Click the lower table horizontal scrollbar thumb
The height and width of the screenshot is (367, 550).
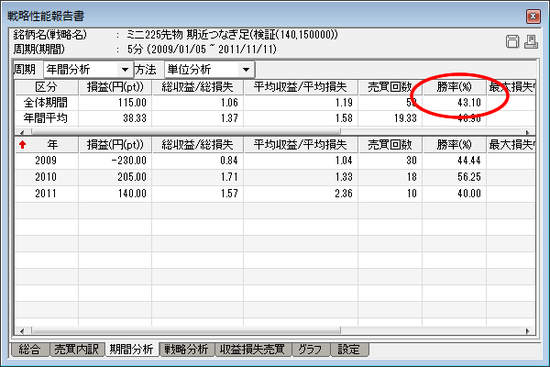[186, 331]
